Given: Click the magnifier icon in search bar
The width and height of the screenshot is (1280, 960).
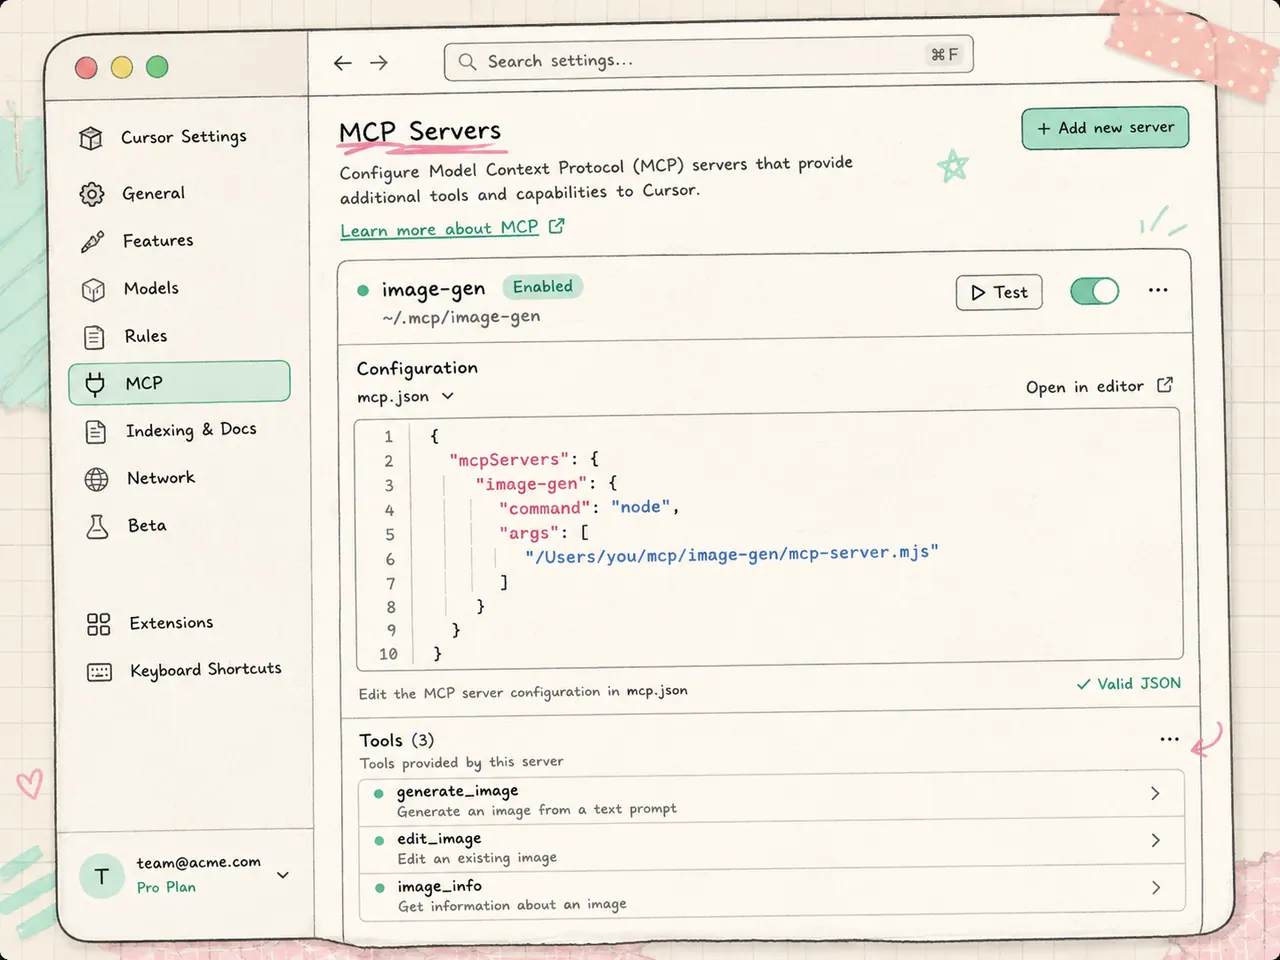Looking at the screenshot, I should coord(467,62).
